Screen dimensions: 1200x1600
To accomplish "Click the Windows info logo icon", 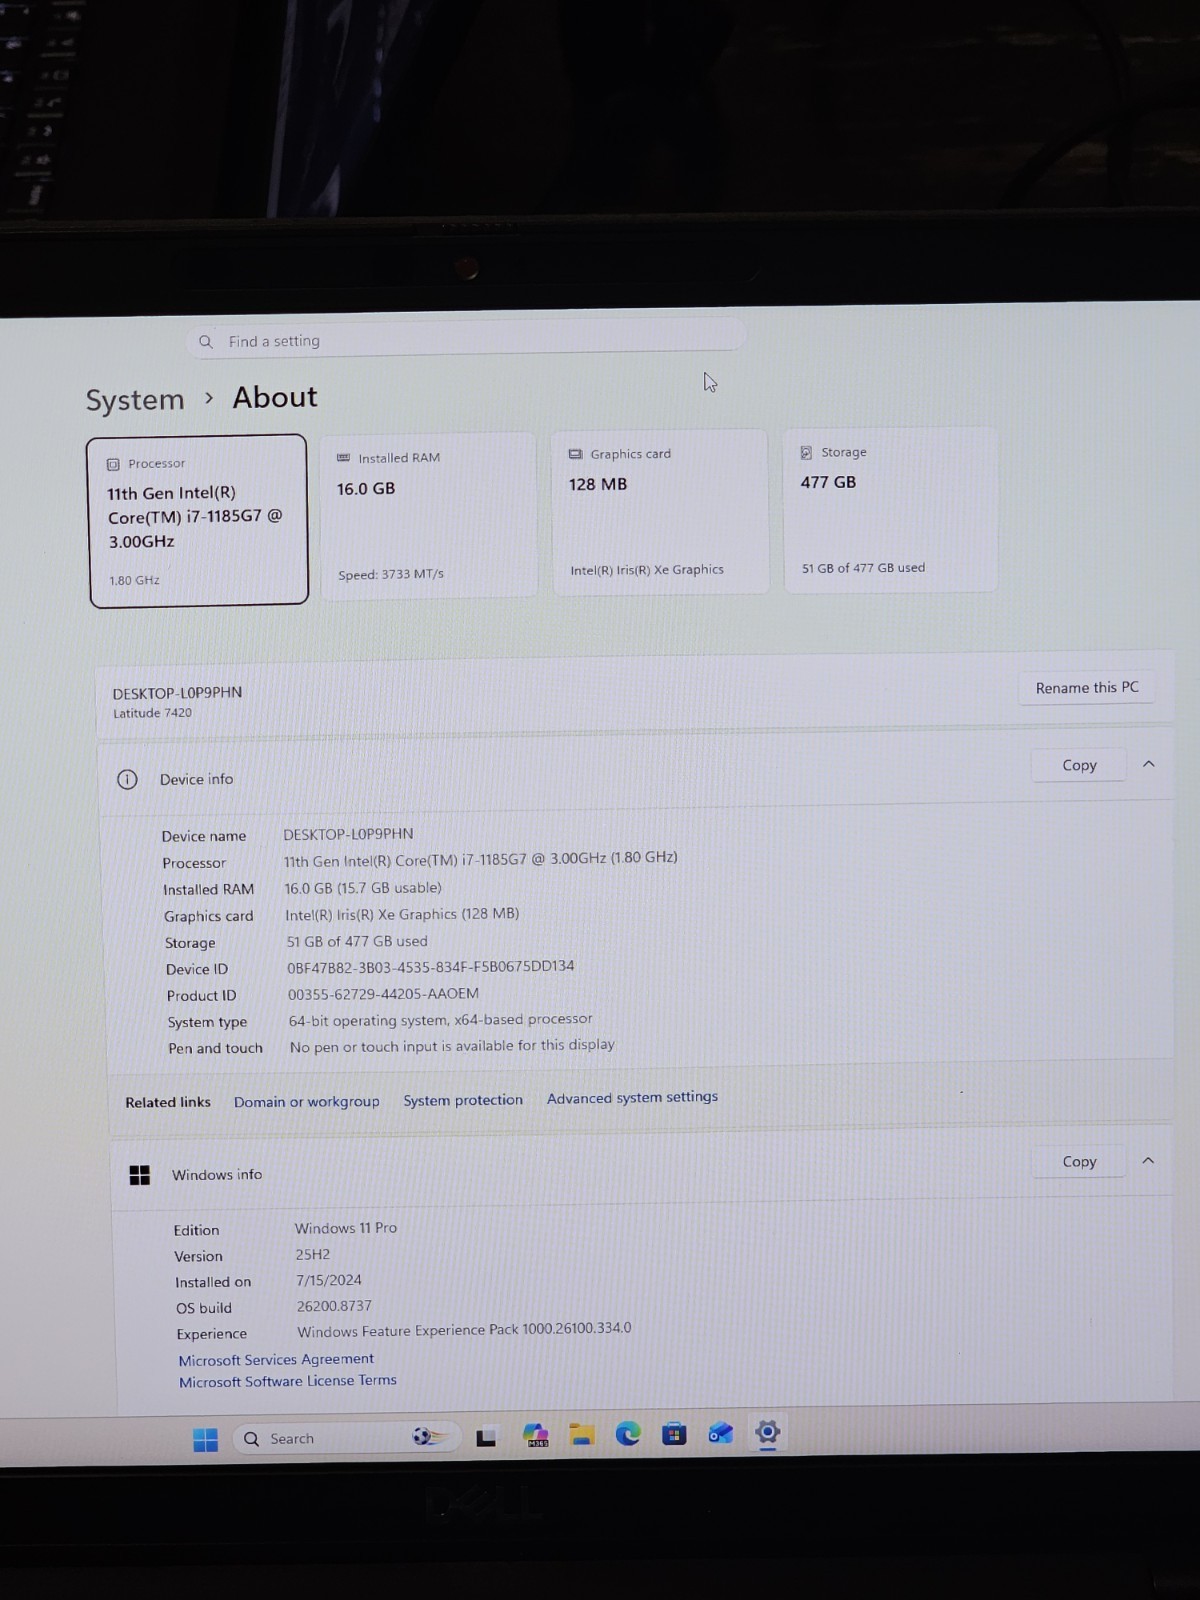I will point(140,1175).
